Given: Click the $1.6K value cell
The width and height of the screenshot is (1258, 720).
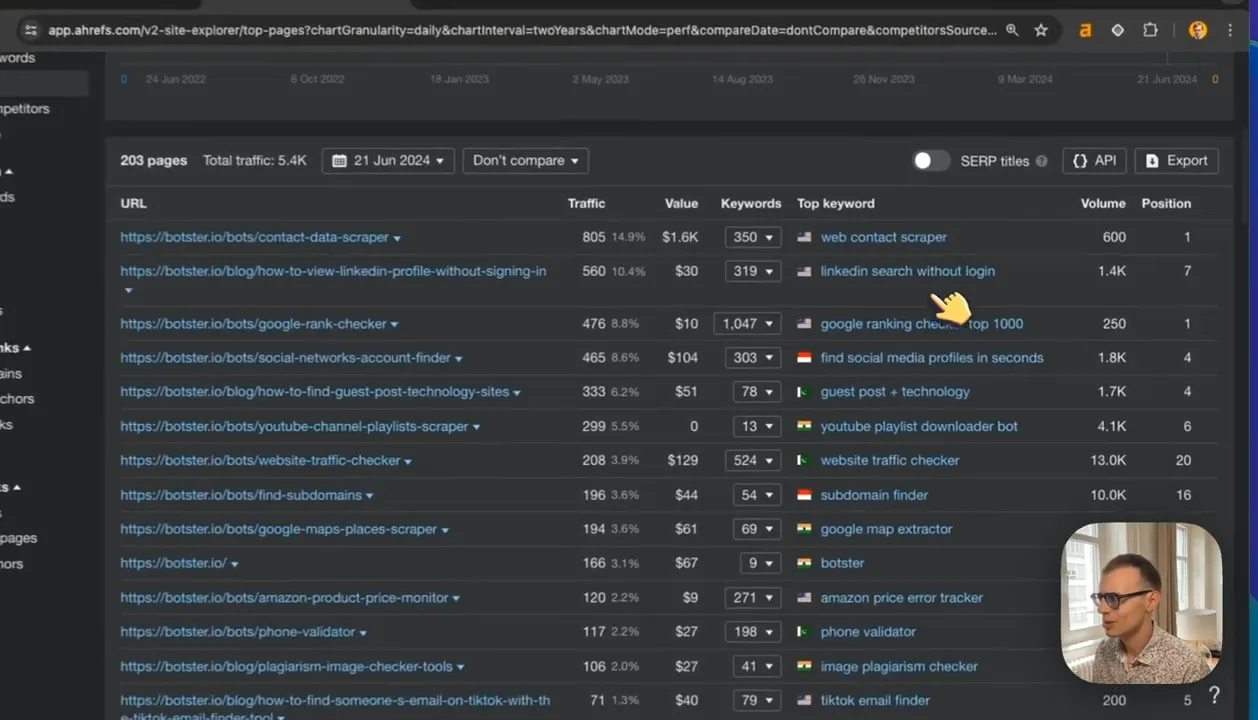Looking at the screenshot, I should pos(680,237).
